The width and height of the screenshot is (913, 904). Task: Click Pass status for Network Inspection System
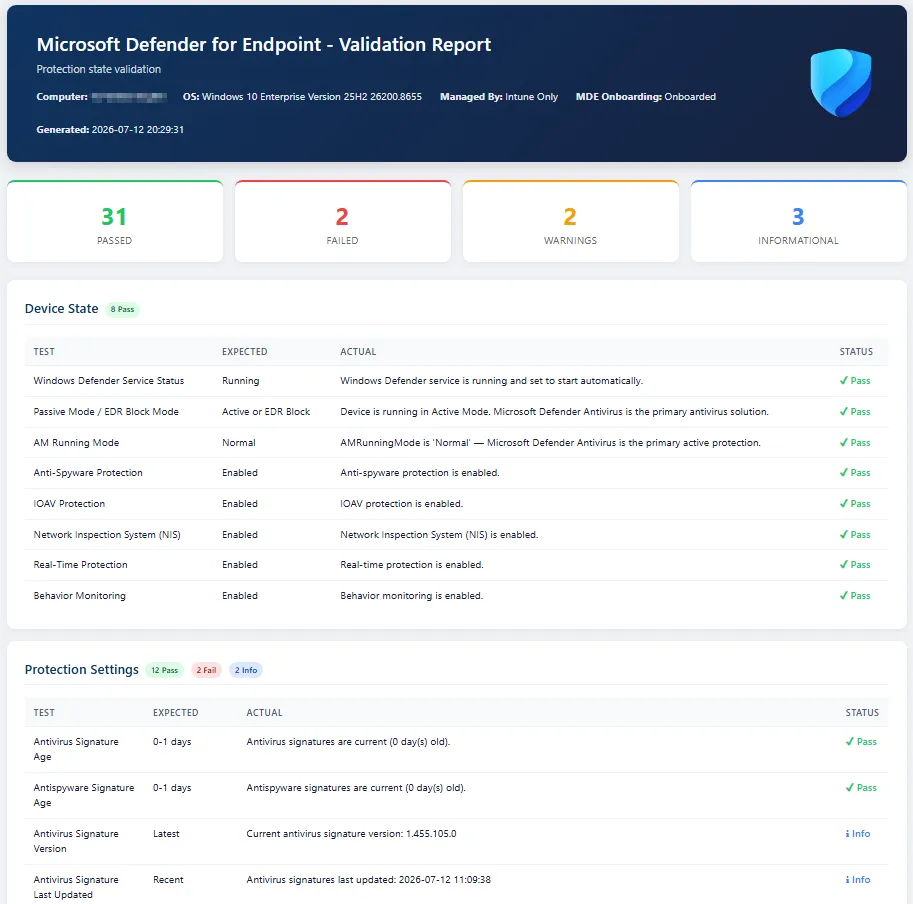[x=855, y=534]
